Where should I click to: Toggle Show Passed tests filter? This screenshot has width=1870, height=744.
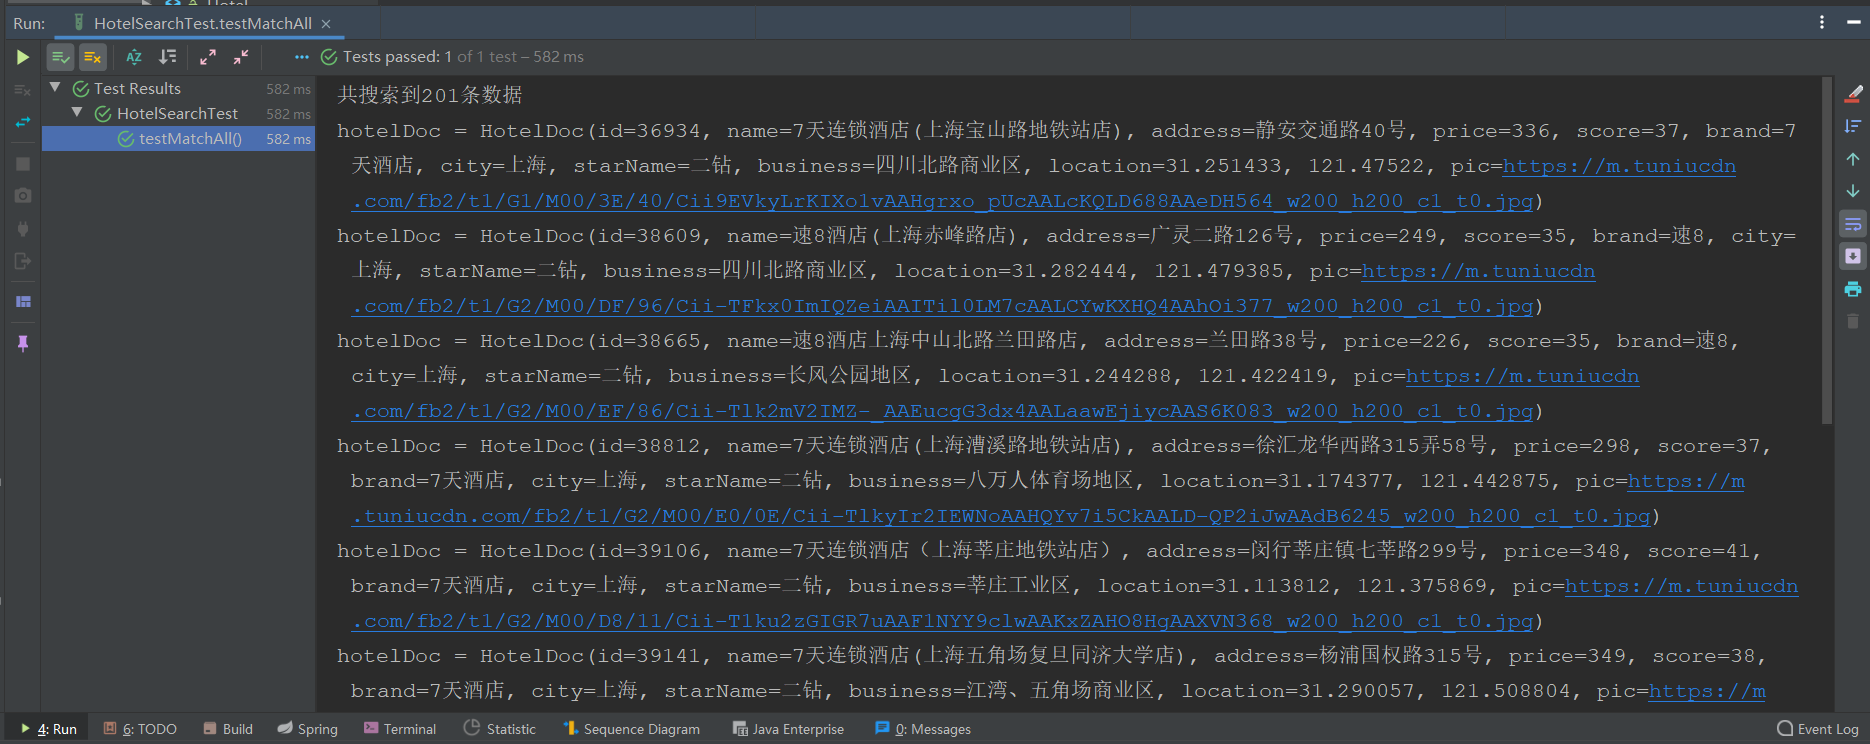pos(60,57)
